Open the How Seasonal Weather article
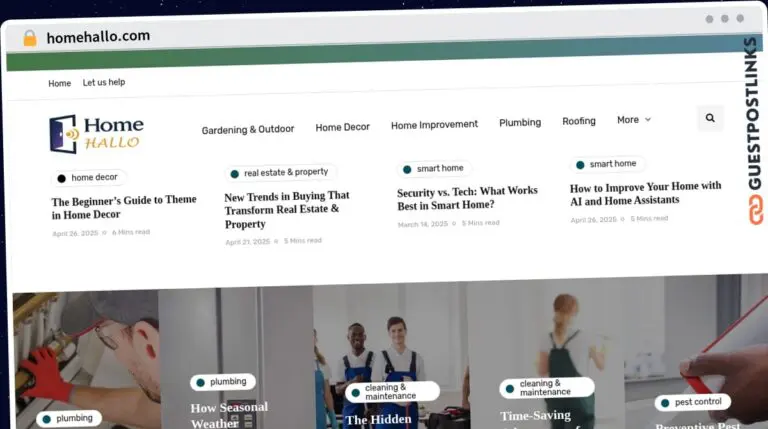Viewport: 768px width, 429px height. click(x=229, y=415)
